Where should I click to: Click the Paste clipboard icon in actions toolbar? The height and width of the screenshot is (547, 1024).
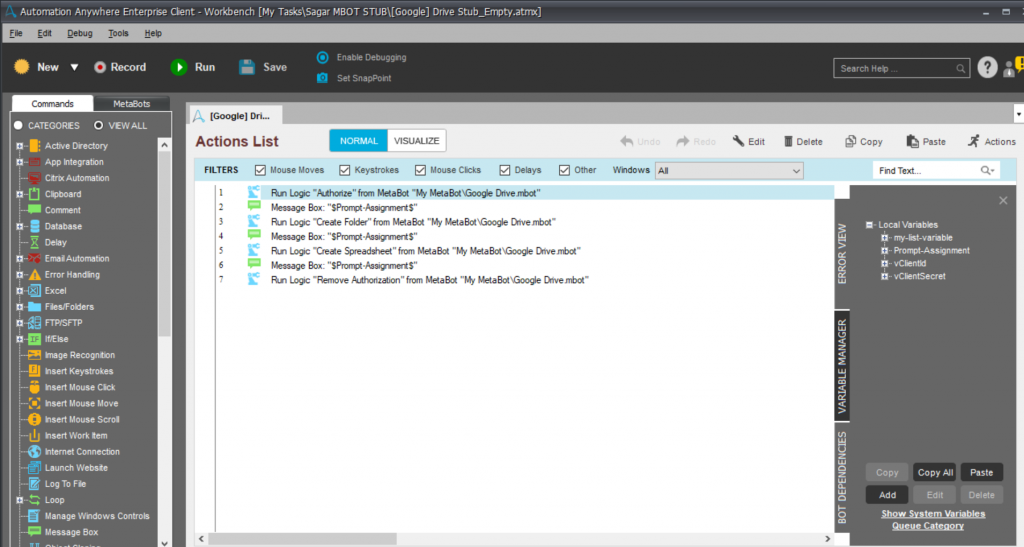[912, 141]
